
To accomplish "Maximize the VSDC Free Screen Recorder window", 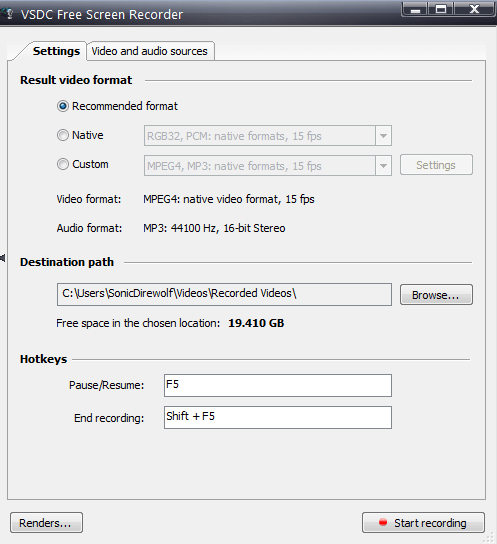I will 441,9.
